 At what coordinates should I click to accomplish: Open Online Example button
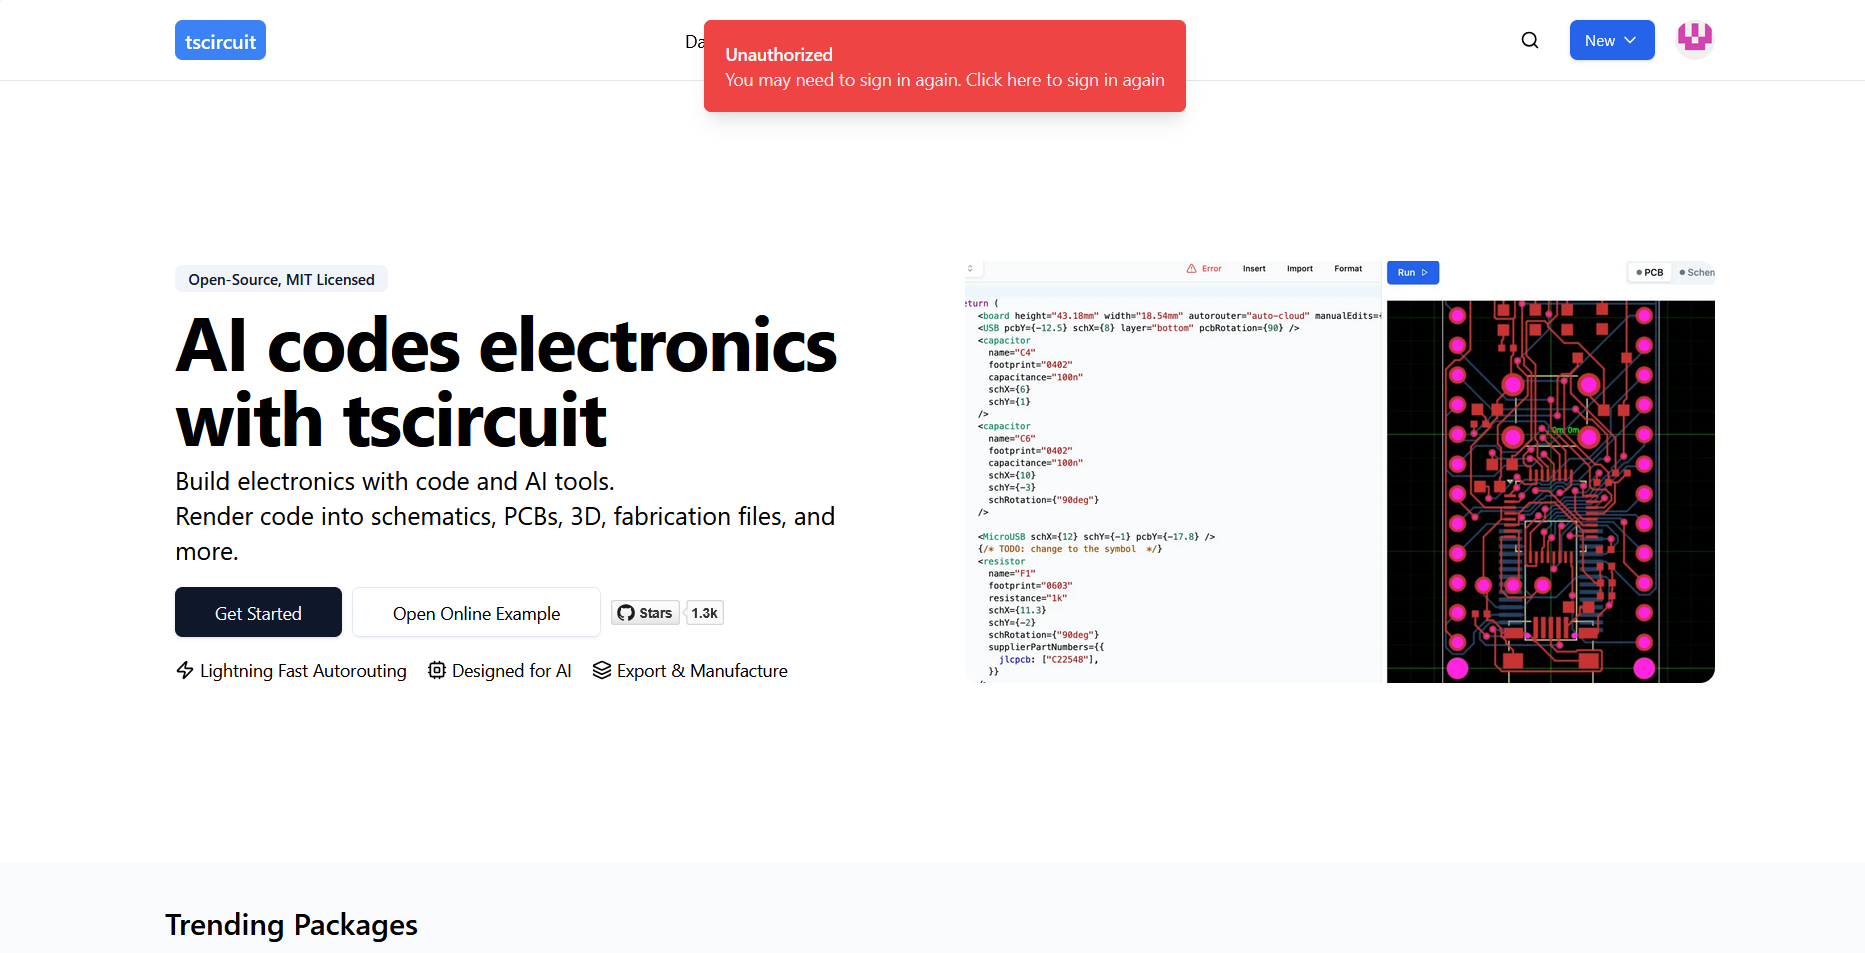[476, 612]
